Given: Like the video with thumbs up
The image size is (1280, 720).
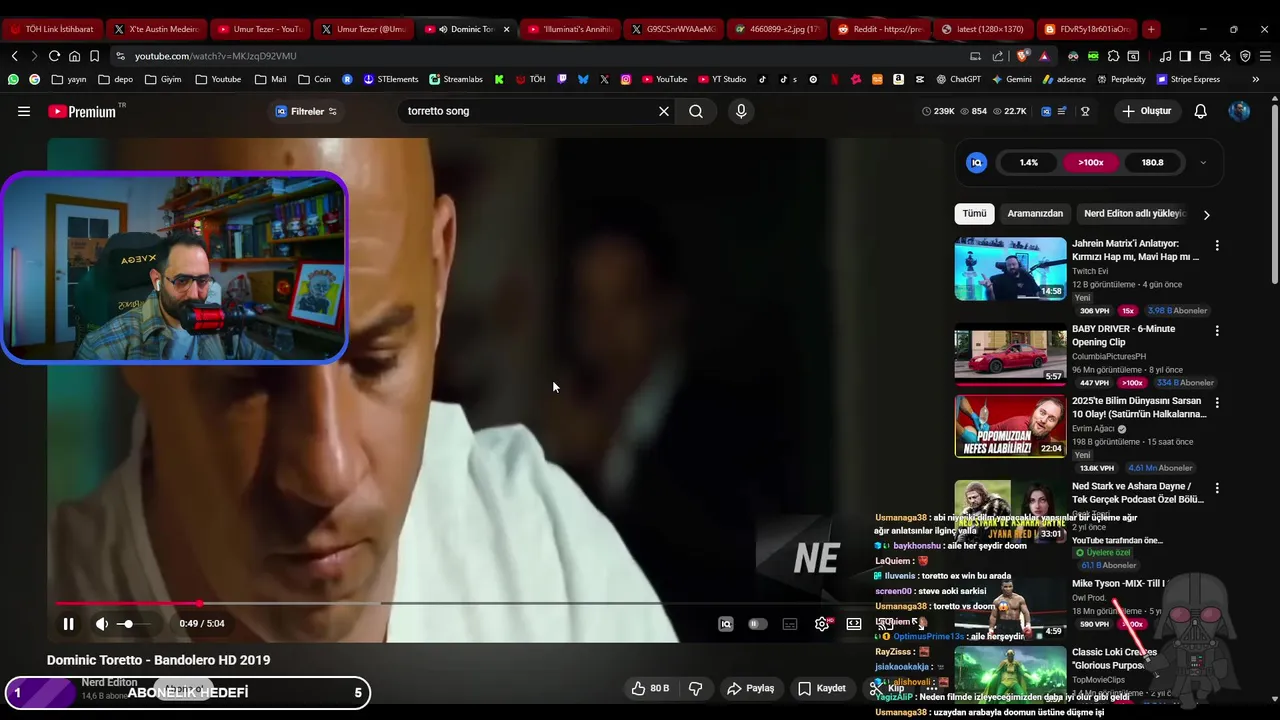Looking at the screenshot, I should (x=649, y=688).
